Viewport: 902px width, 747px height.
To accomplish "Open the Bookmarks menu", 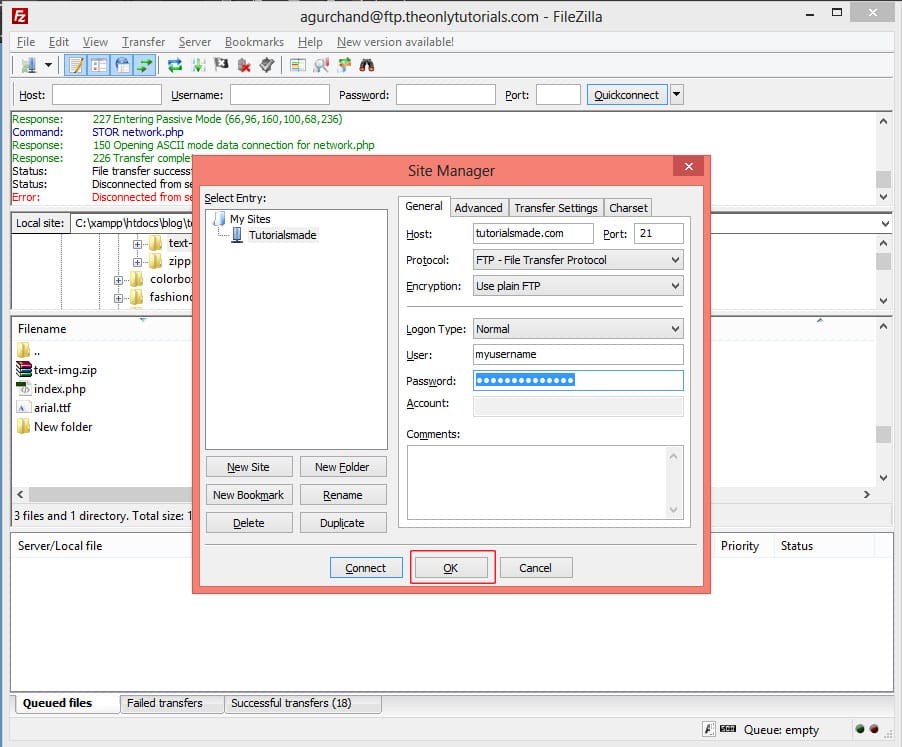I will (x=254, y=41).
